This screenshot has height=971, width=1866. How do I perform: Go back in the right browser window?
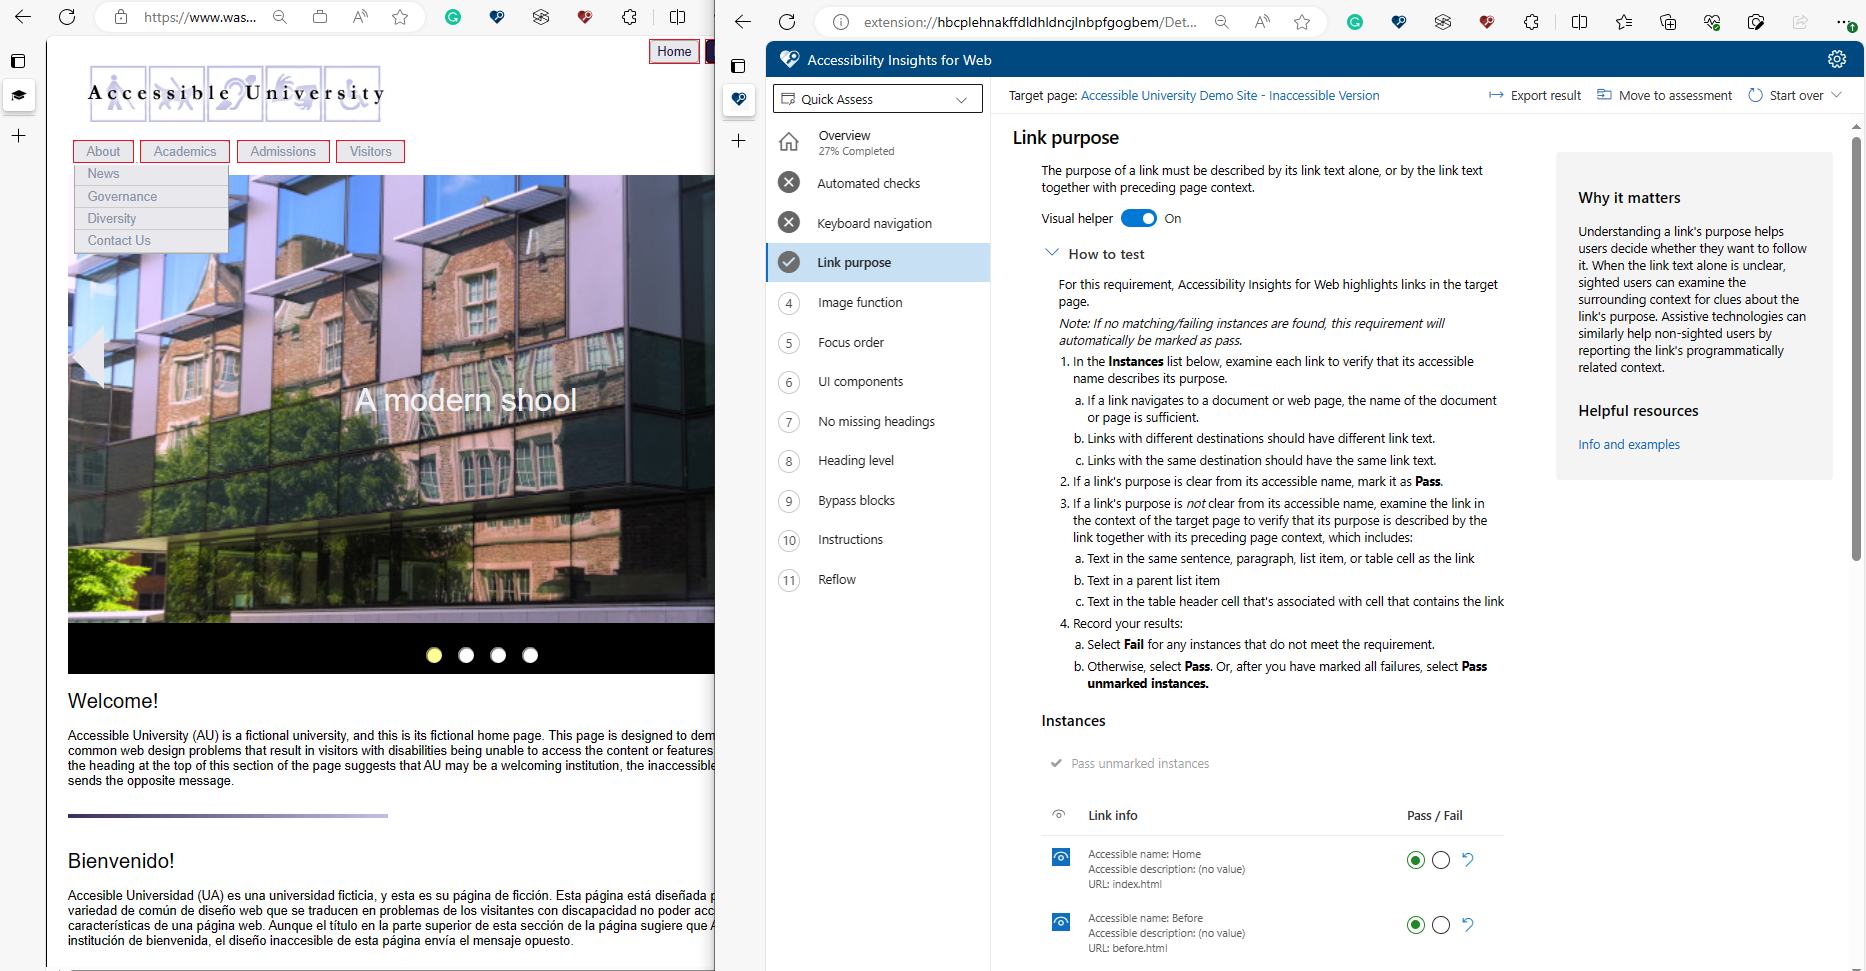pyautogui.click(x=742, y=21)
